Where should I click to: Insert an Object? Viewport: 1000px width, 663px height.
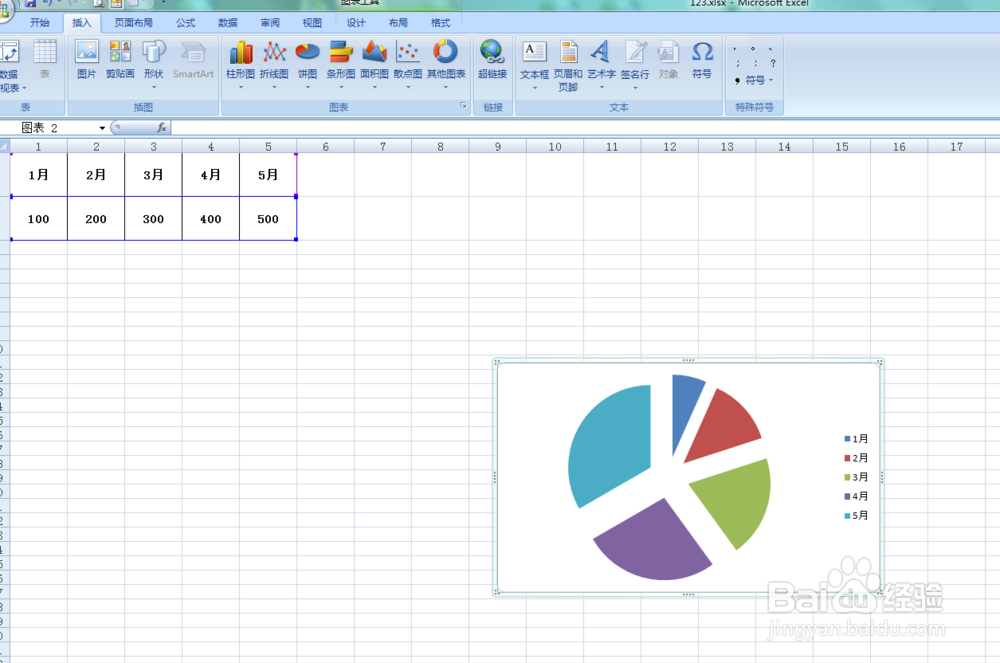pyautogui.click(x=668, y=59)
